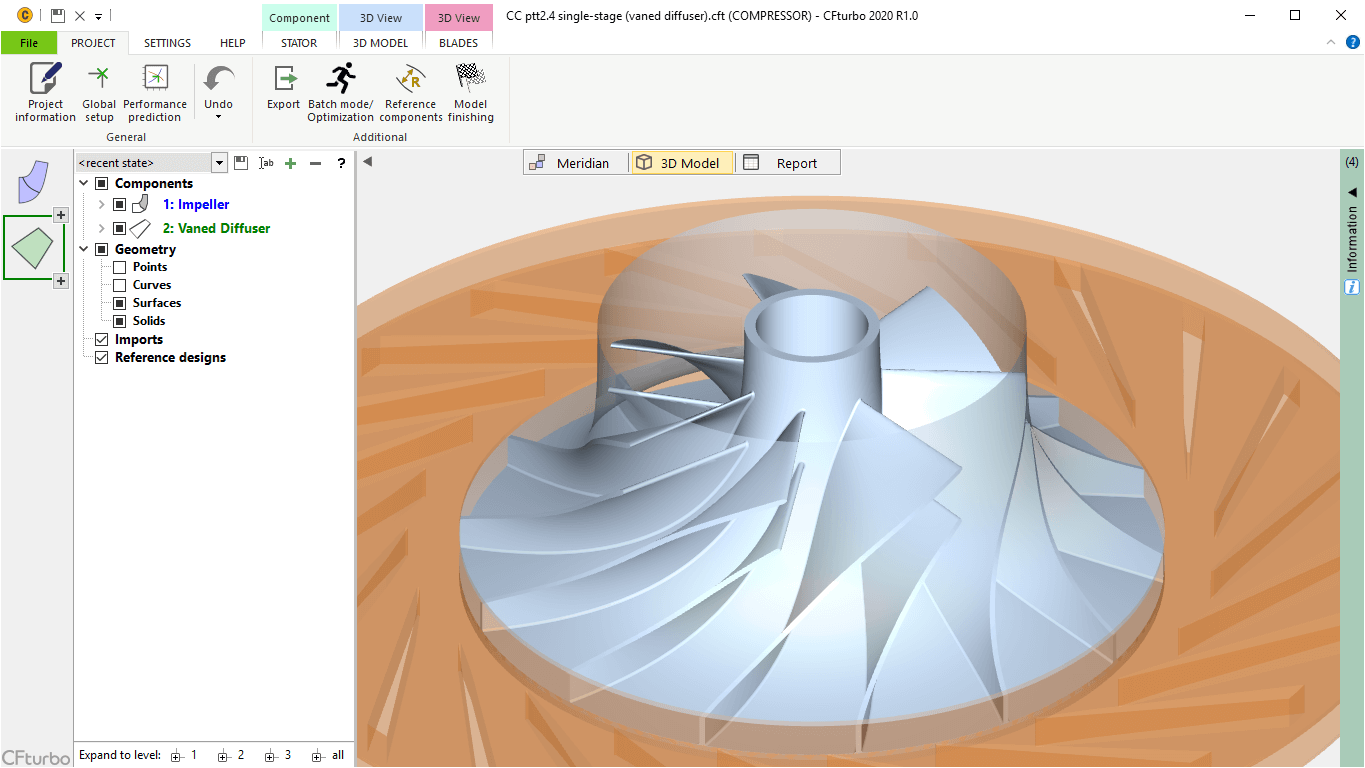Image resolution: width=1365 pixels, height=768 pixels.
Task: Open Reference components
Action: pyautogui.click(x=411, y=92)
